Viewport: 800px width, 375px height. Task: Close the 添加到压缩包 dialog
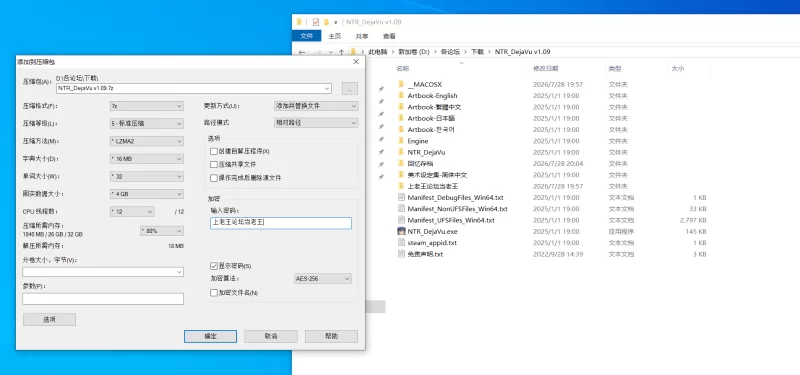(x=356, y=62)
